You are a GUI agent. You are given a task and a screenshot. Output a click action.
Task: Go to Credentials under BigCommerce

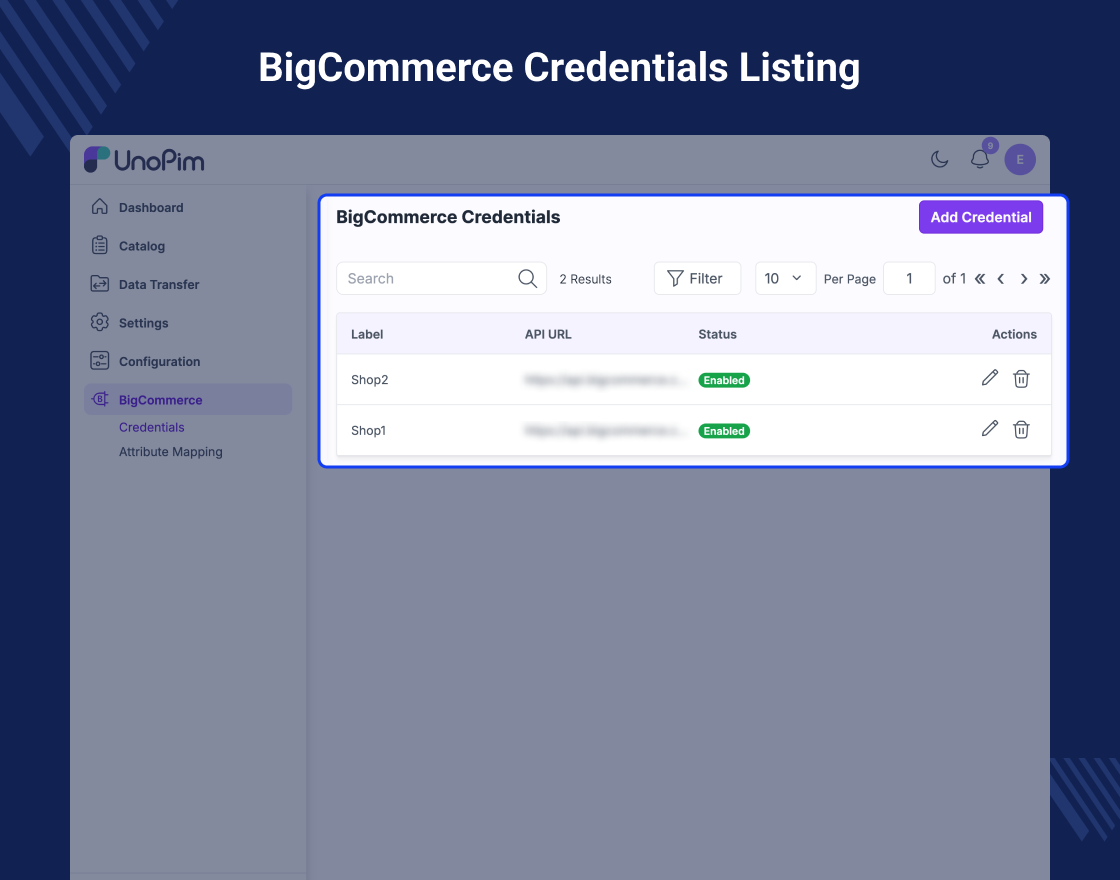point(152,427)
